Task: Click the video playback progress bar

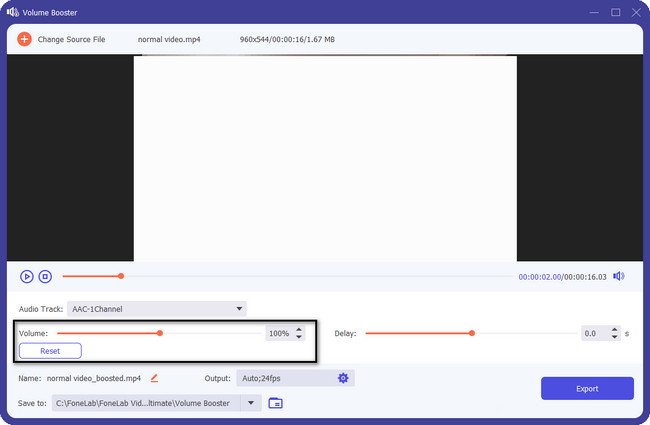Action: coord(300,276)
